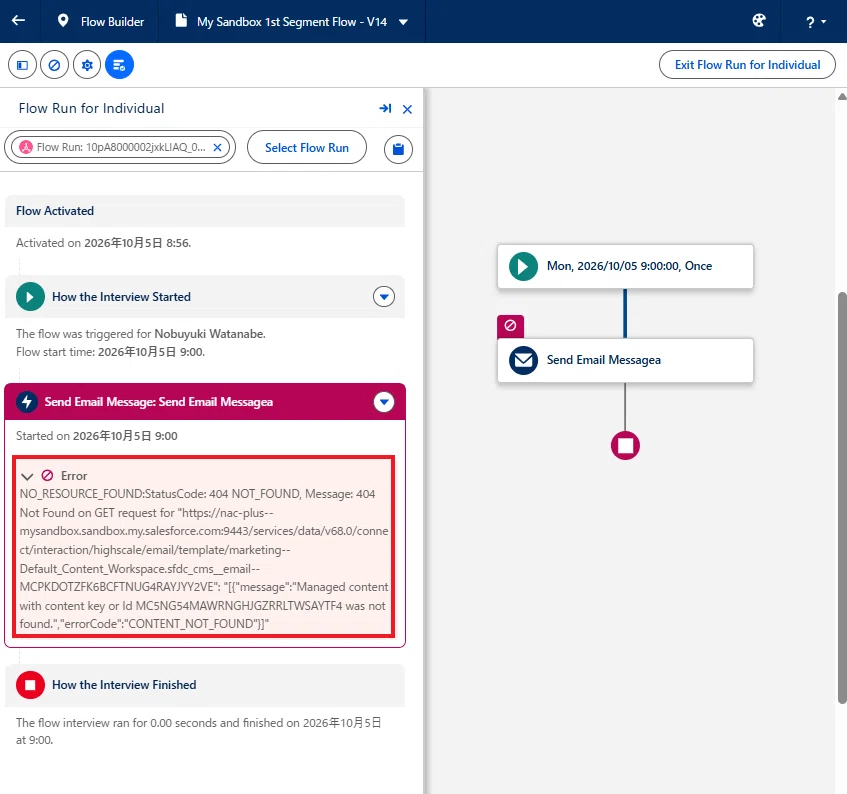The image size is (847, 794).
Task: Toggle the left panel toolbar button
Action: coord(22,65)
